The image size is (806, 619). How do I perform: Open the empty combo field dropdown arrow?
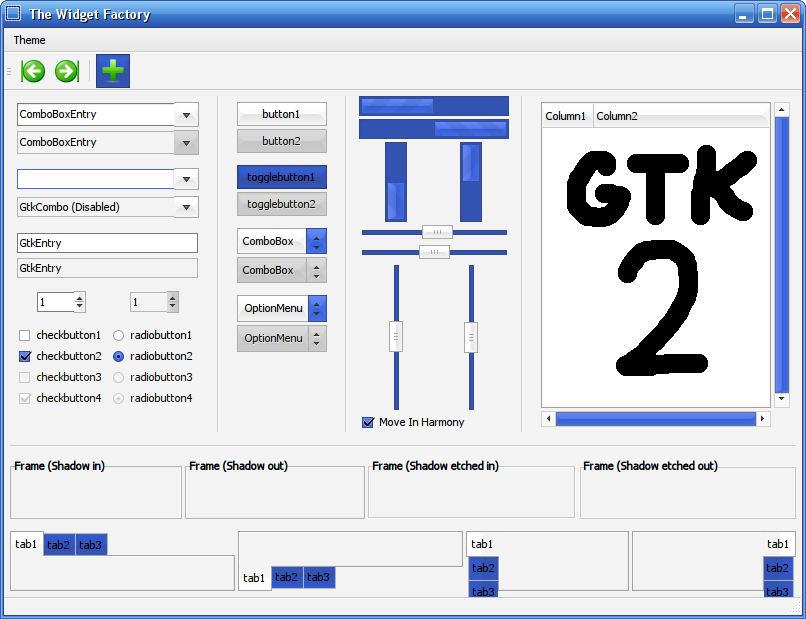[x=186, y=179]
